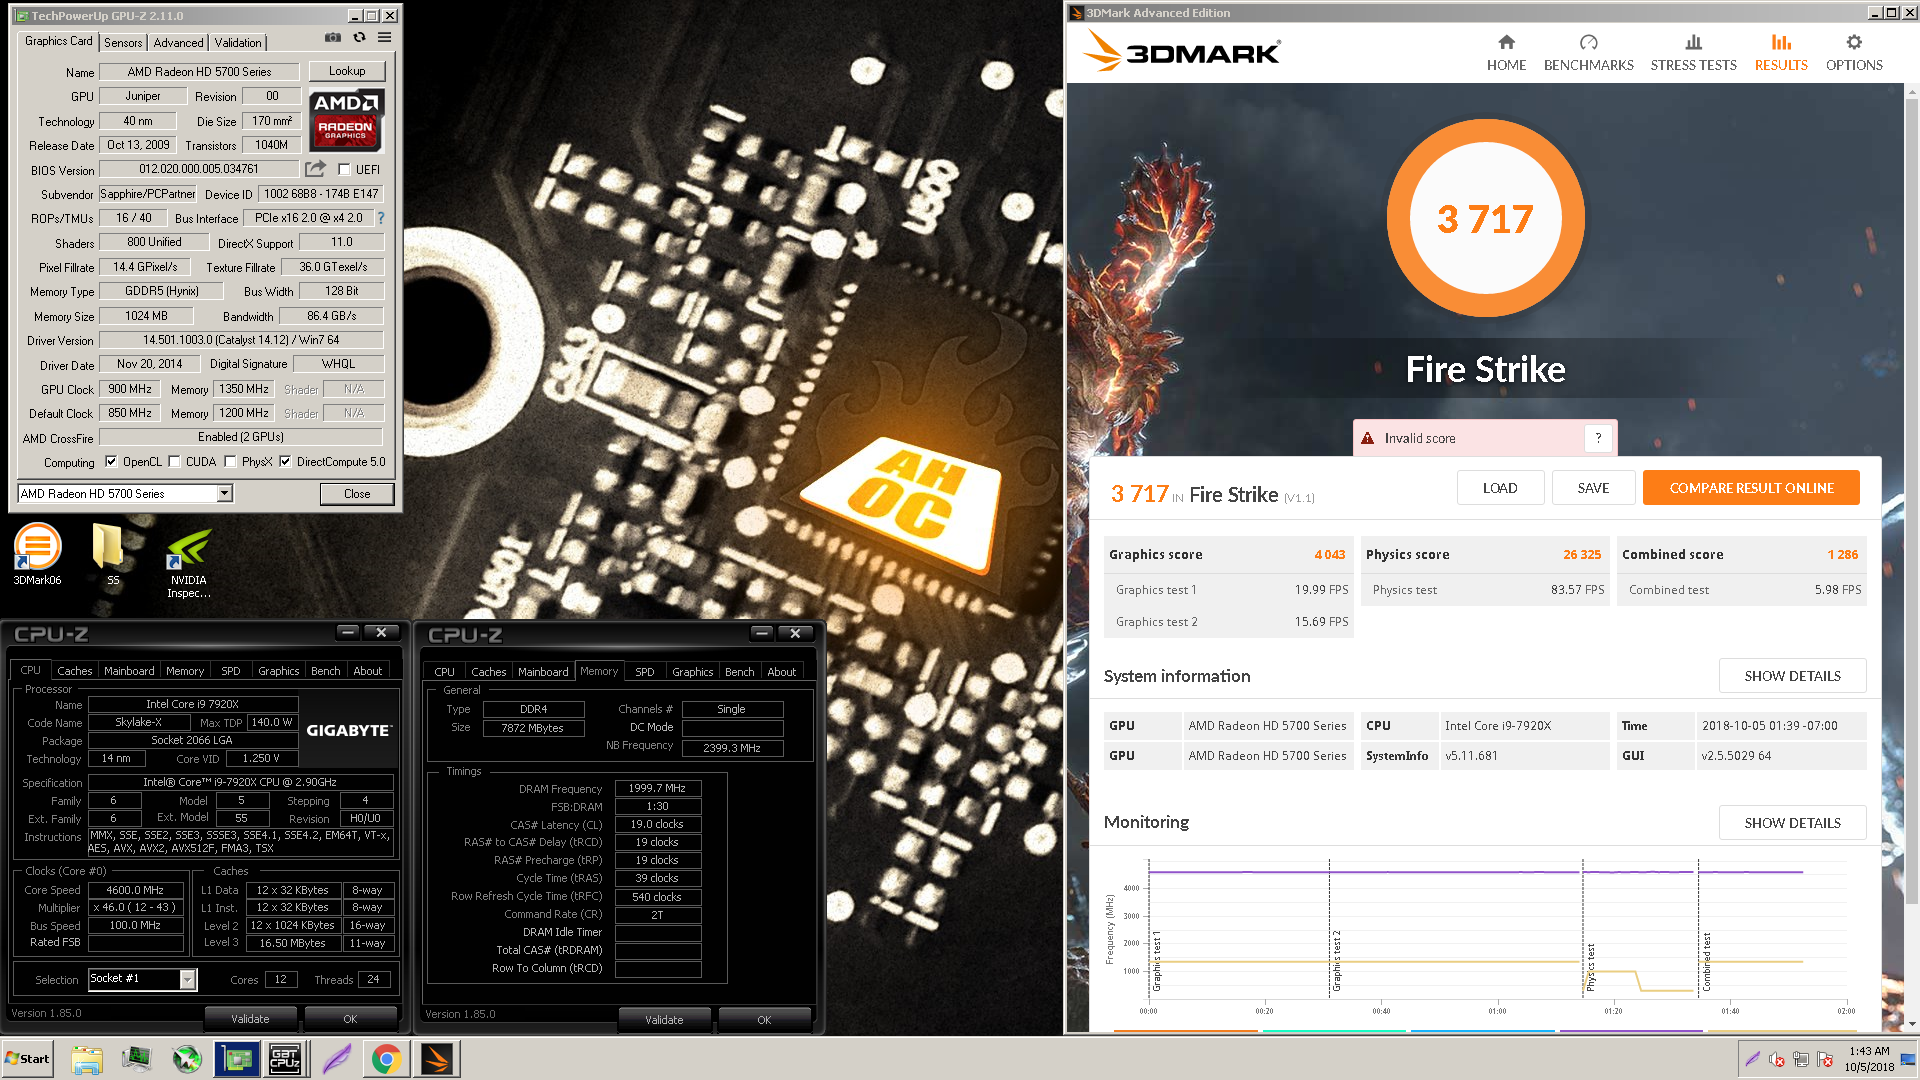1920x1080 pixels.
Task: Open Graphics tab in right CPU-Z window
Action: pyautogui.click(x=692, y=672)
